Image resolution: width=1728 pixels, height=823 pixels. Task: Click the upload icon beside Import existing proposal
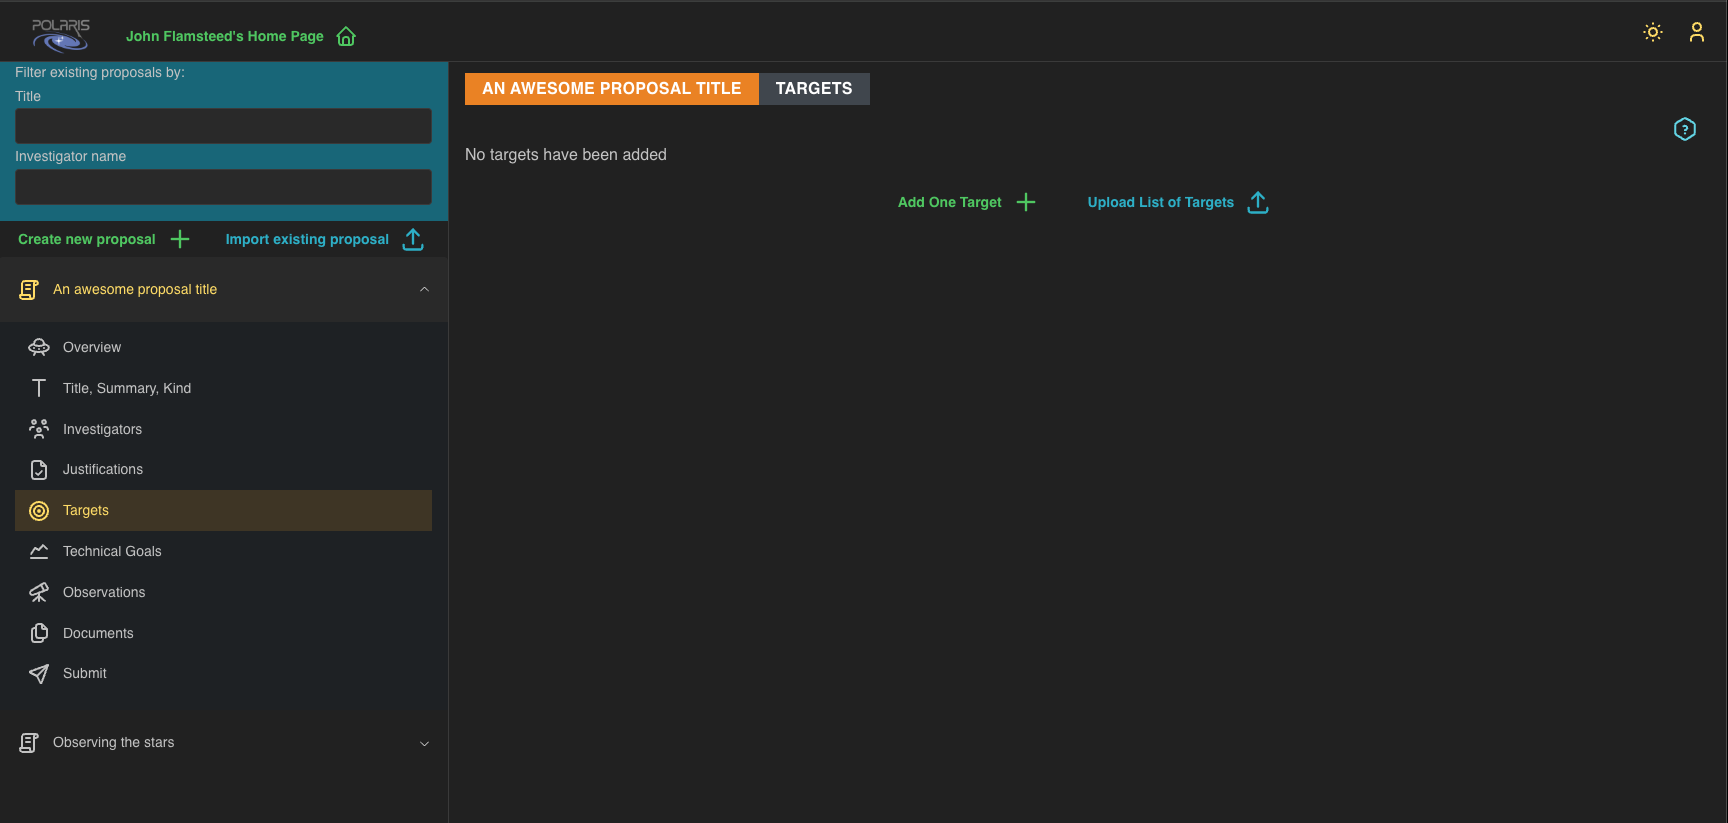(412, 239)
